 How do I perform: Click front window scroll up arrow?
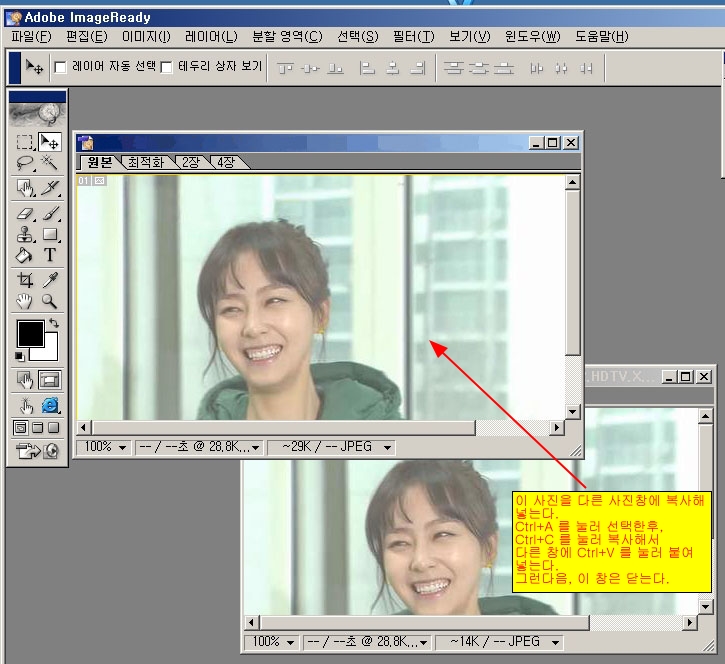pyautogui.click(x=572, y=182)
